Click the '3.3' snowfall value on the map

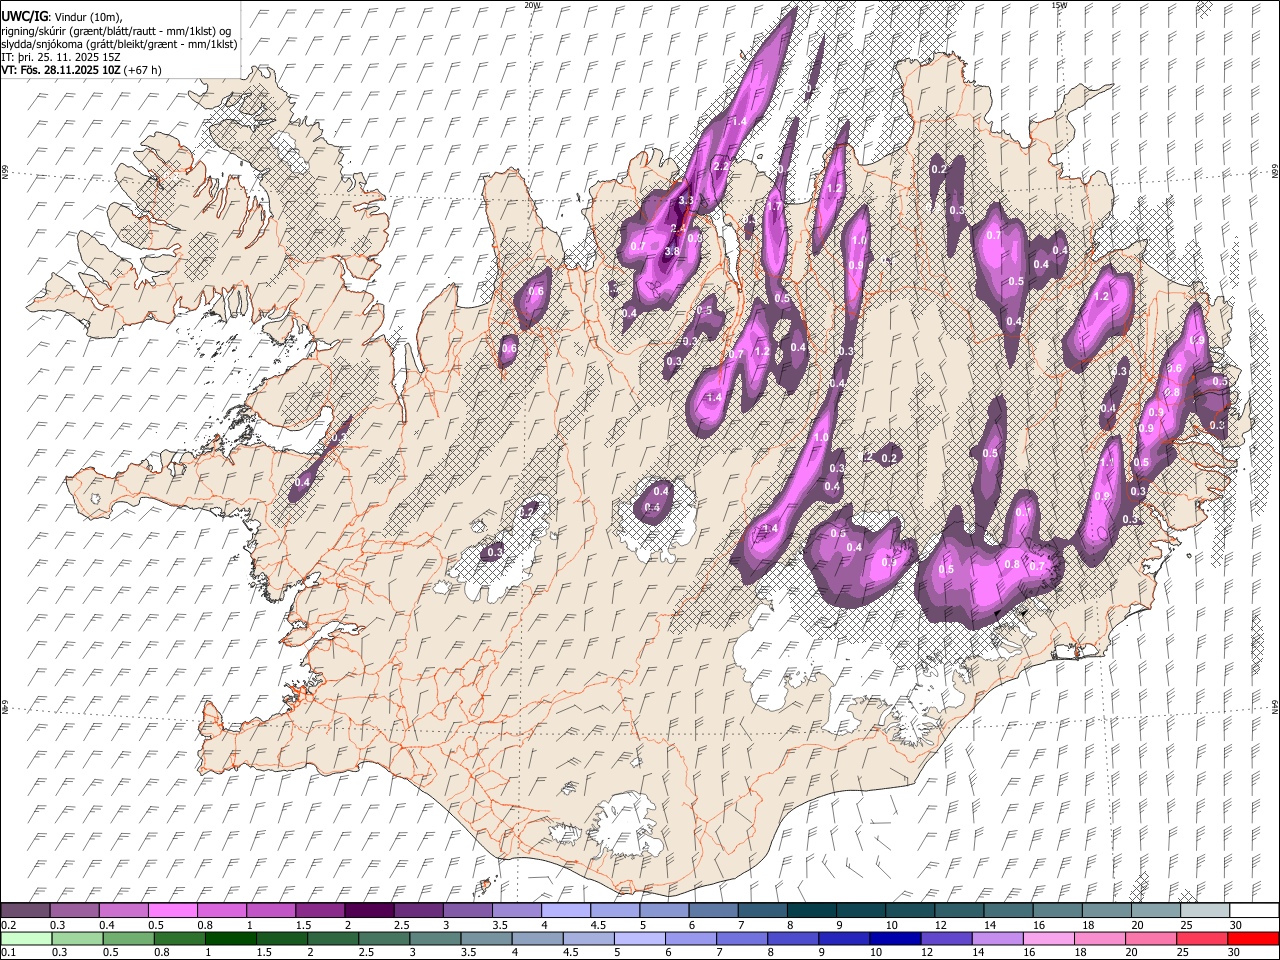pyautogui.click(x=686, y=201)
